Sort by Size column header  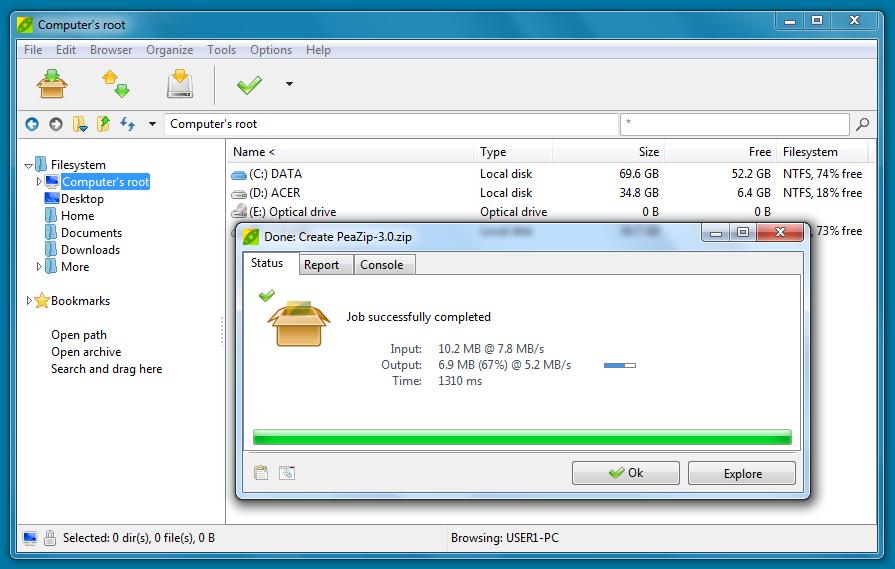[x=608, y=152]
